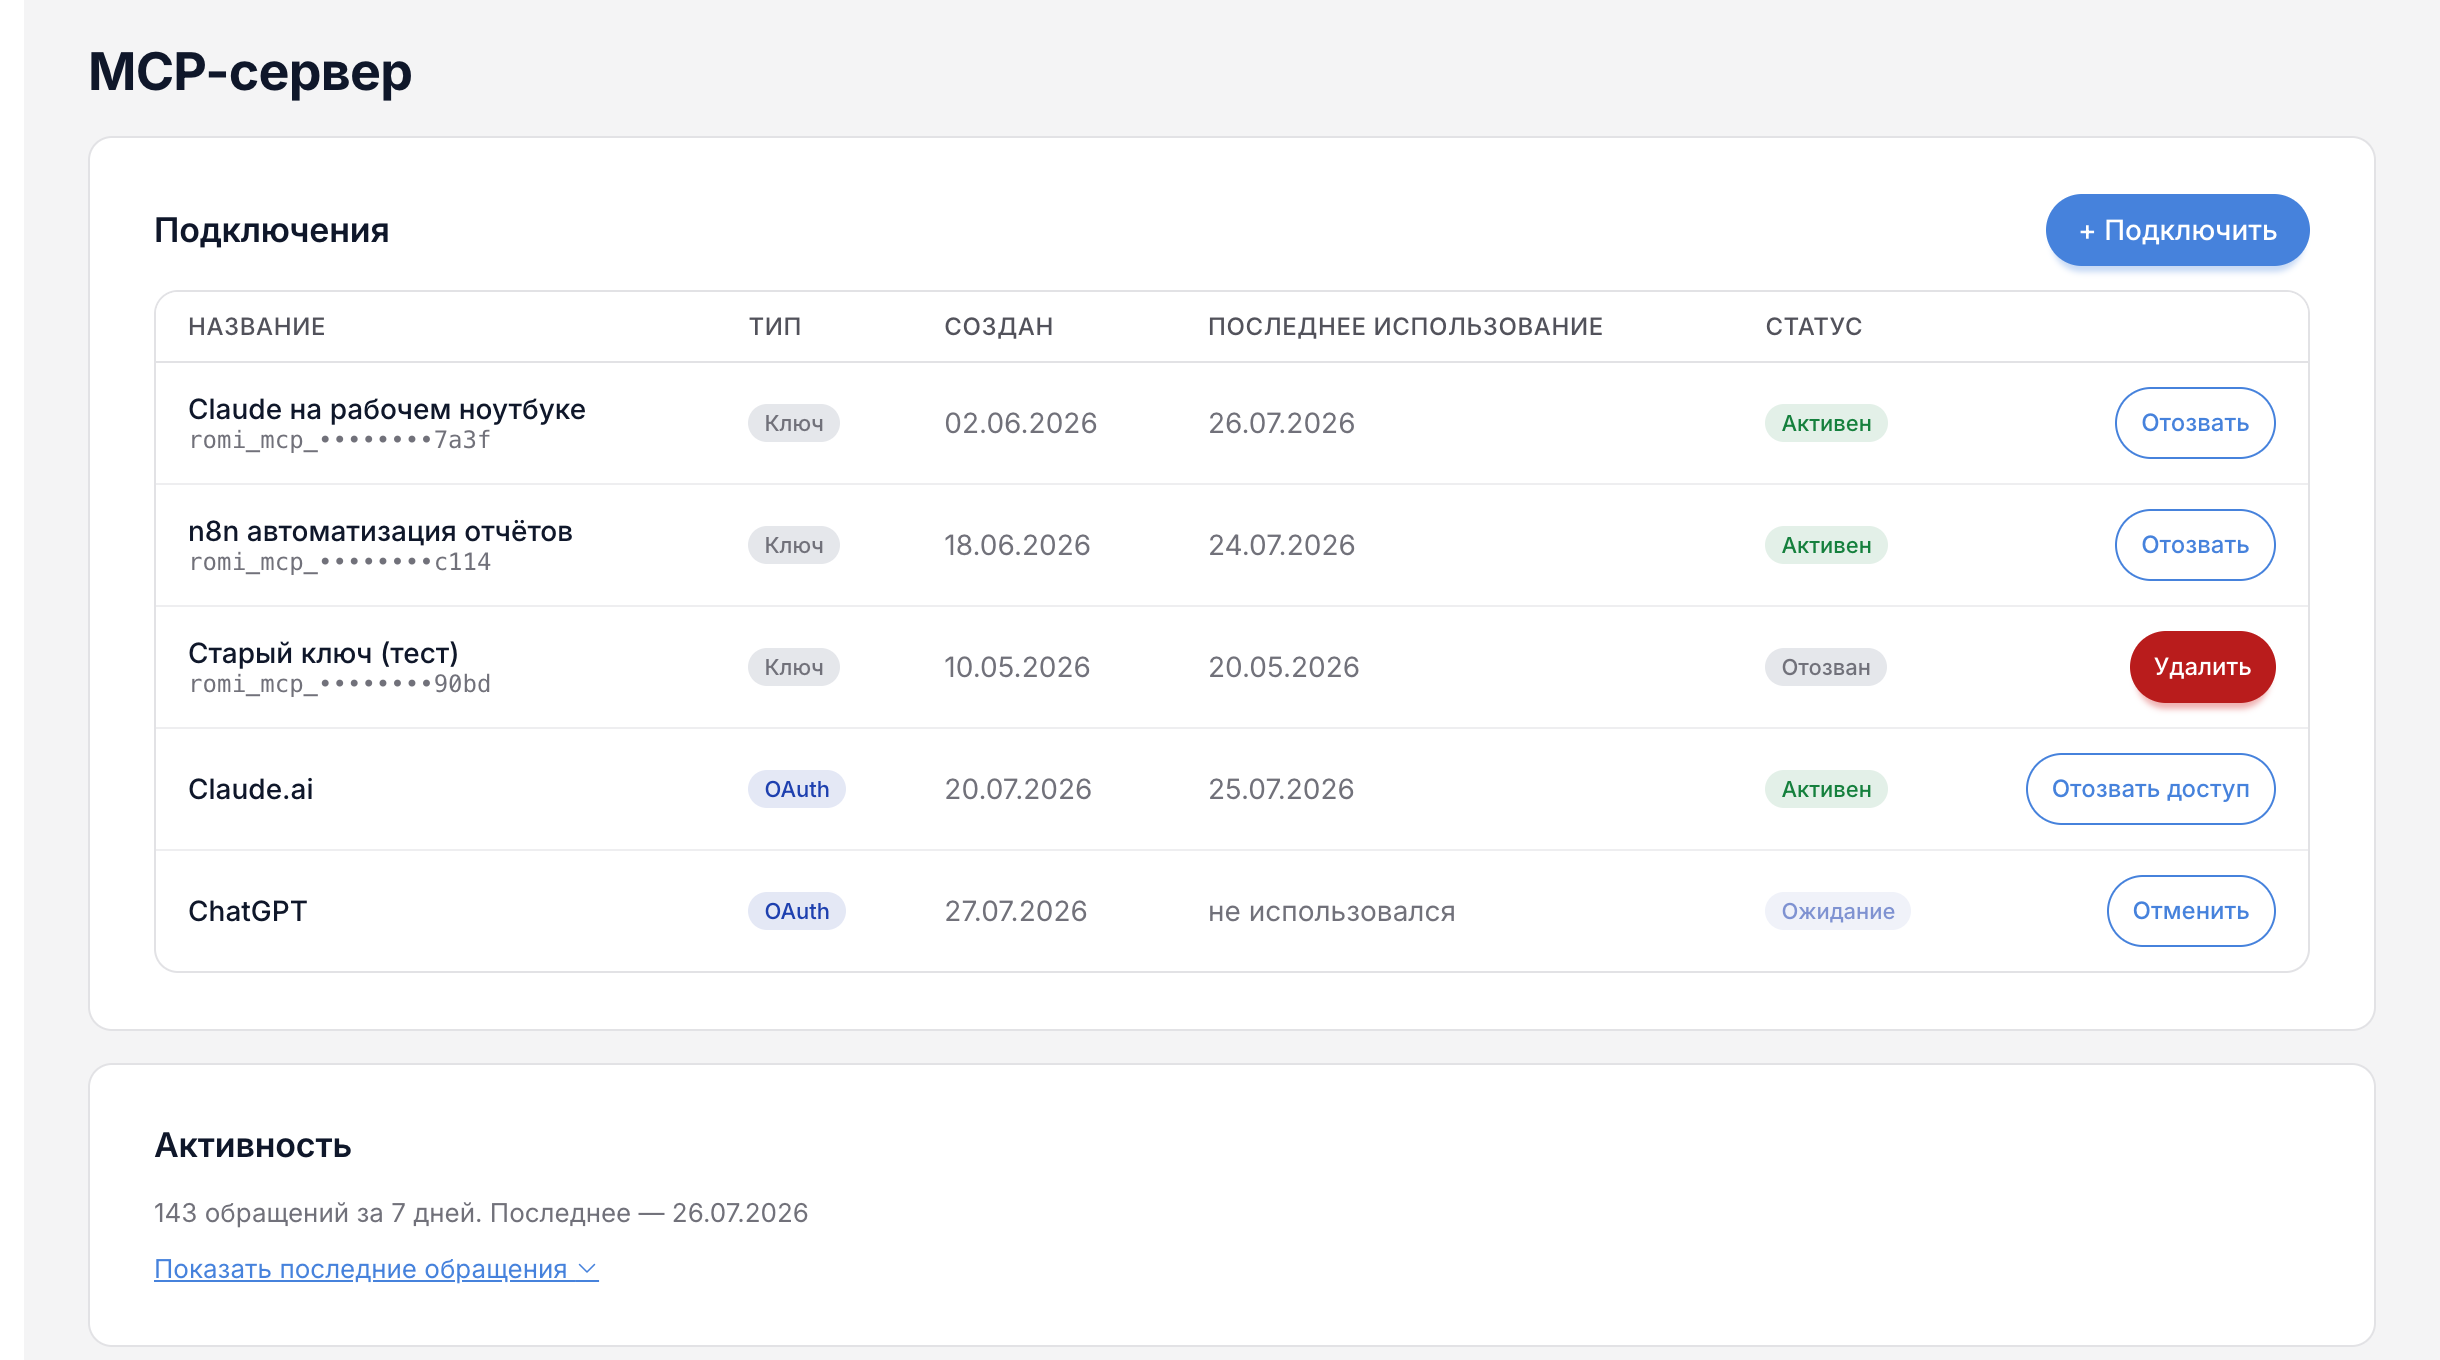Click the + Подключить button
Viewport: 2440px width, 1360px height.
point(2177,230)
